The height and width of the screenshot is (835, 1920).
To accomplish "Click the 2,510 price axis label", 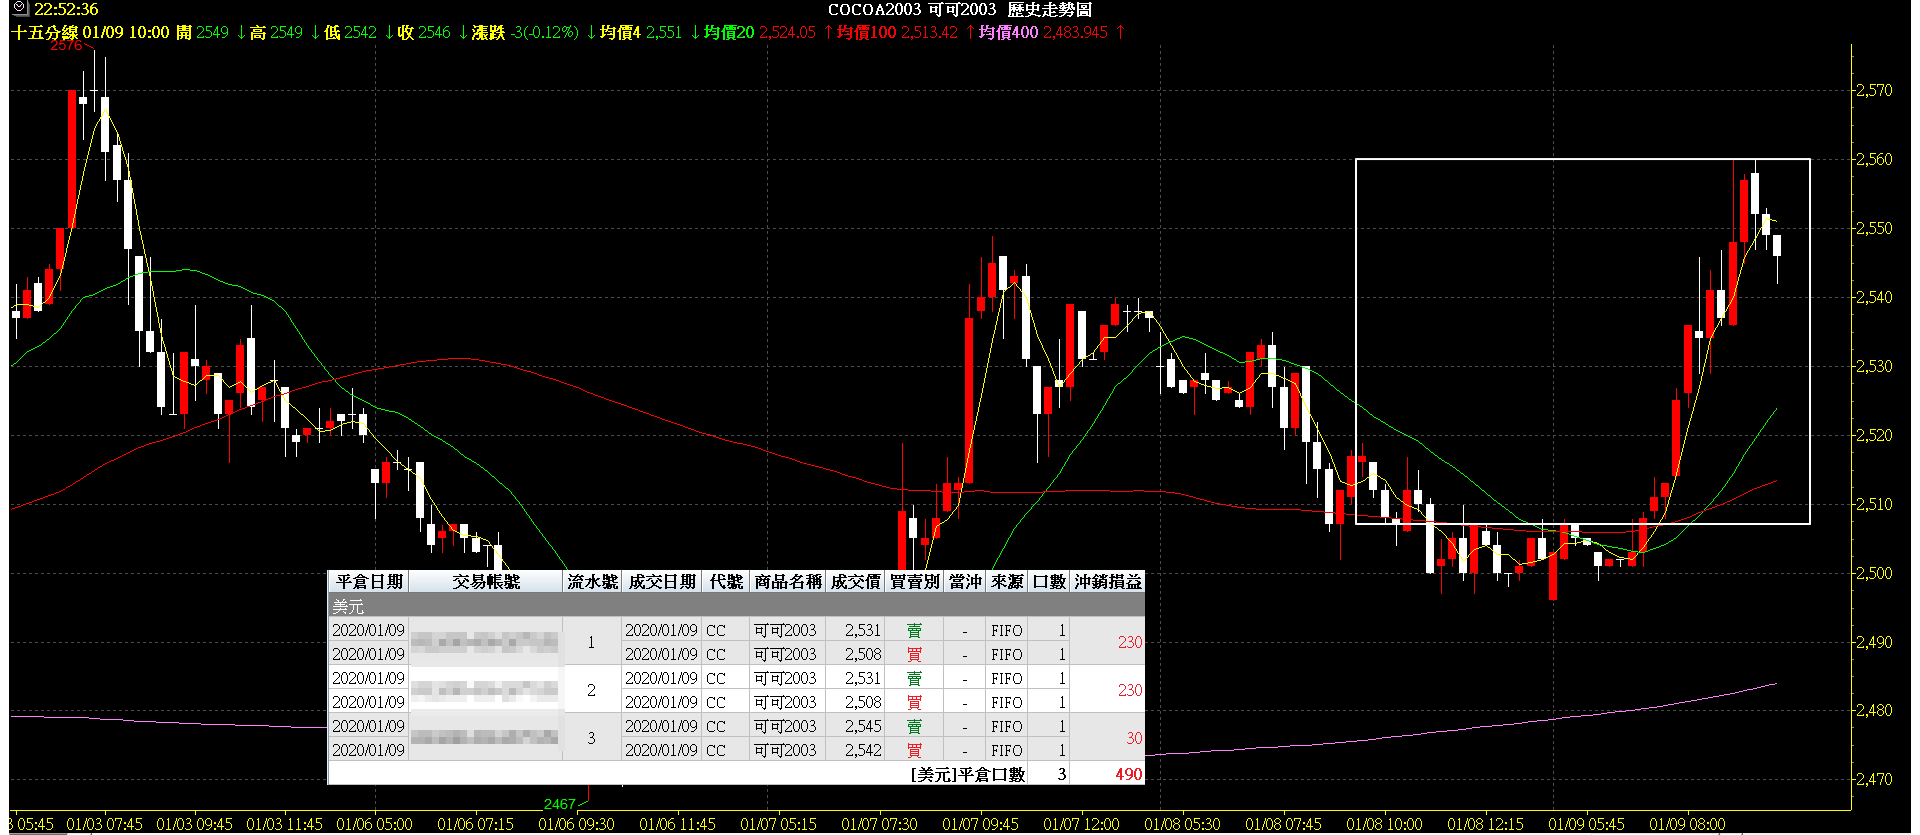I will 1874,504.
